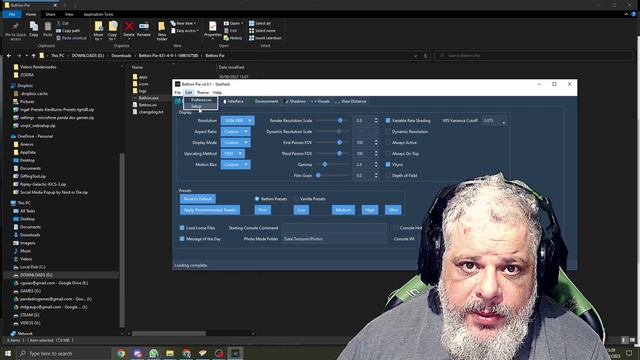Toggle Variable Rate Shading checkbox
The width and height of the screenshot is (640, 360).
pyautogui.click(x=388, y=120)
